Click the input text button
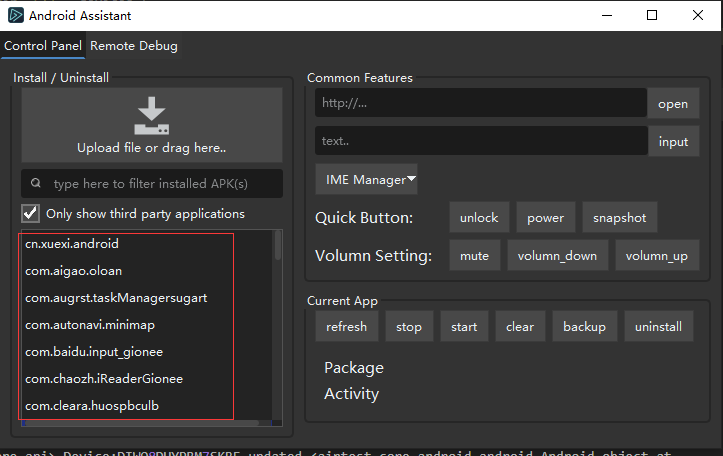 click(x=673, y=141)
